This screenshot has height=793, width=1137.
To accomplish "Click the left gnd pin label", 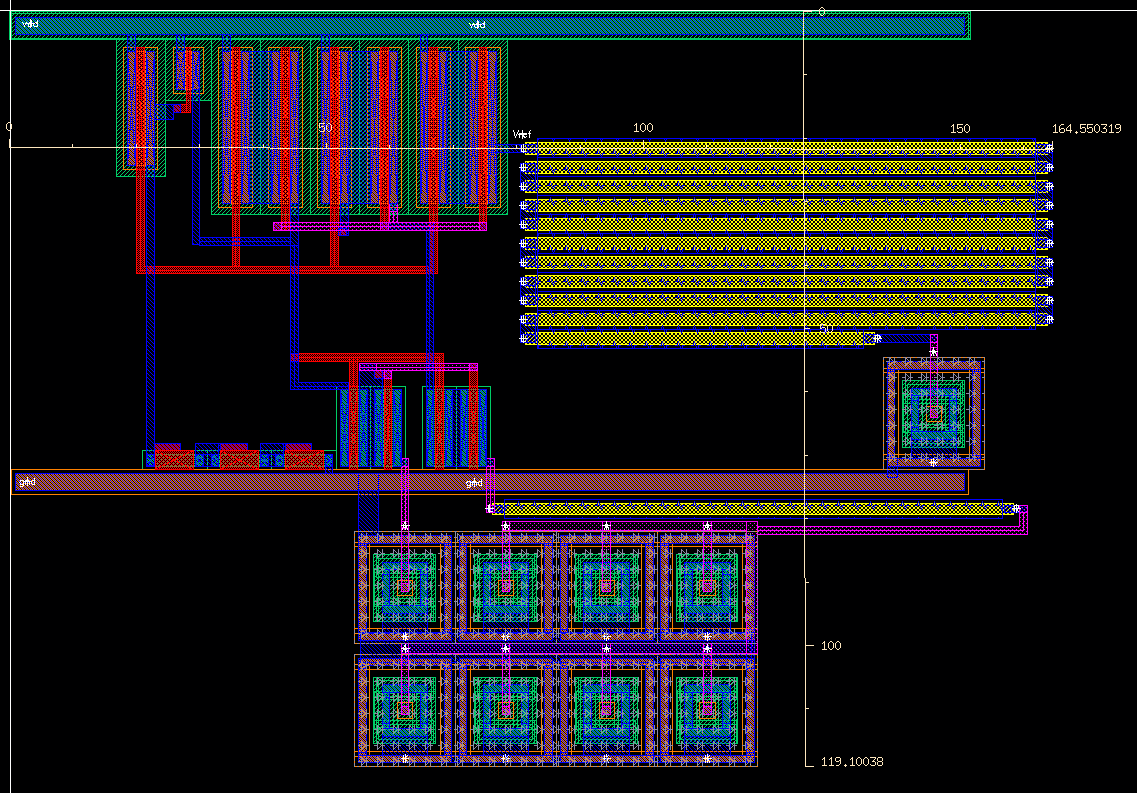I will (x=27, y=483).
